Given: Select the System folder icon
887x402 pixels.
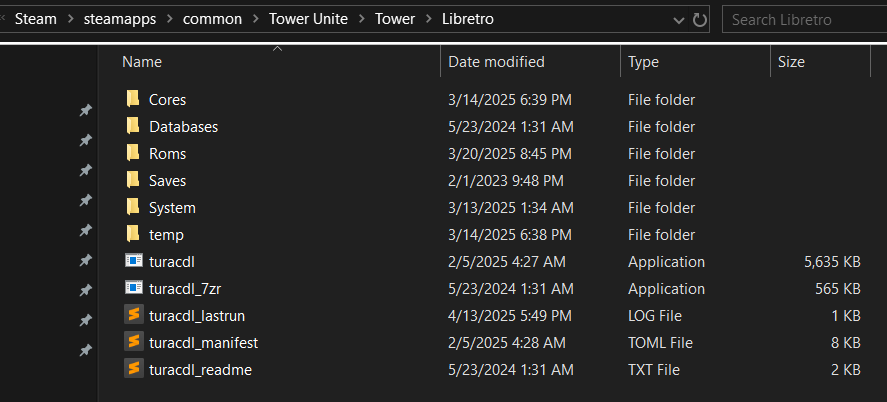Looking at the screenshot, I should click(x=133, y=208).
